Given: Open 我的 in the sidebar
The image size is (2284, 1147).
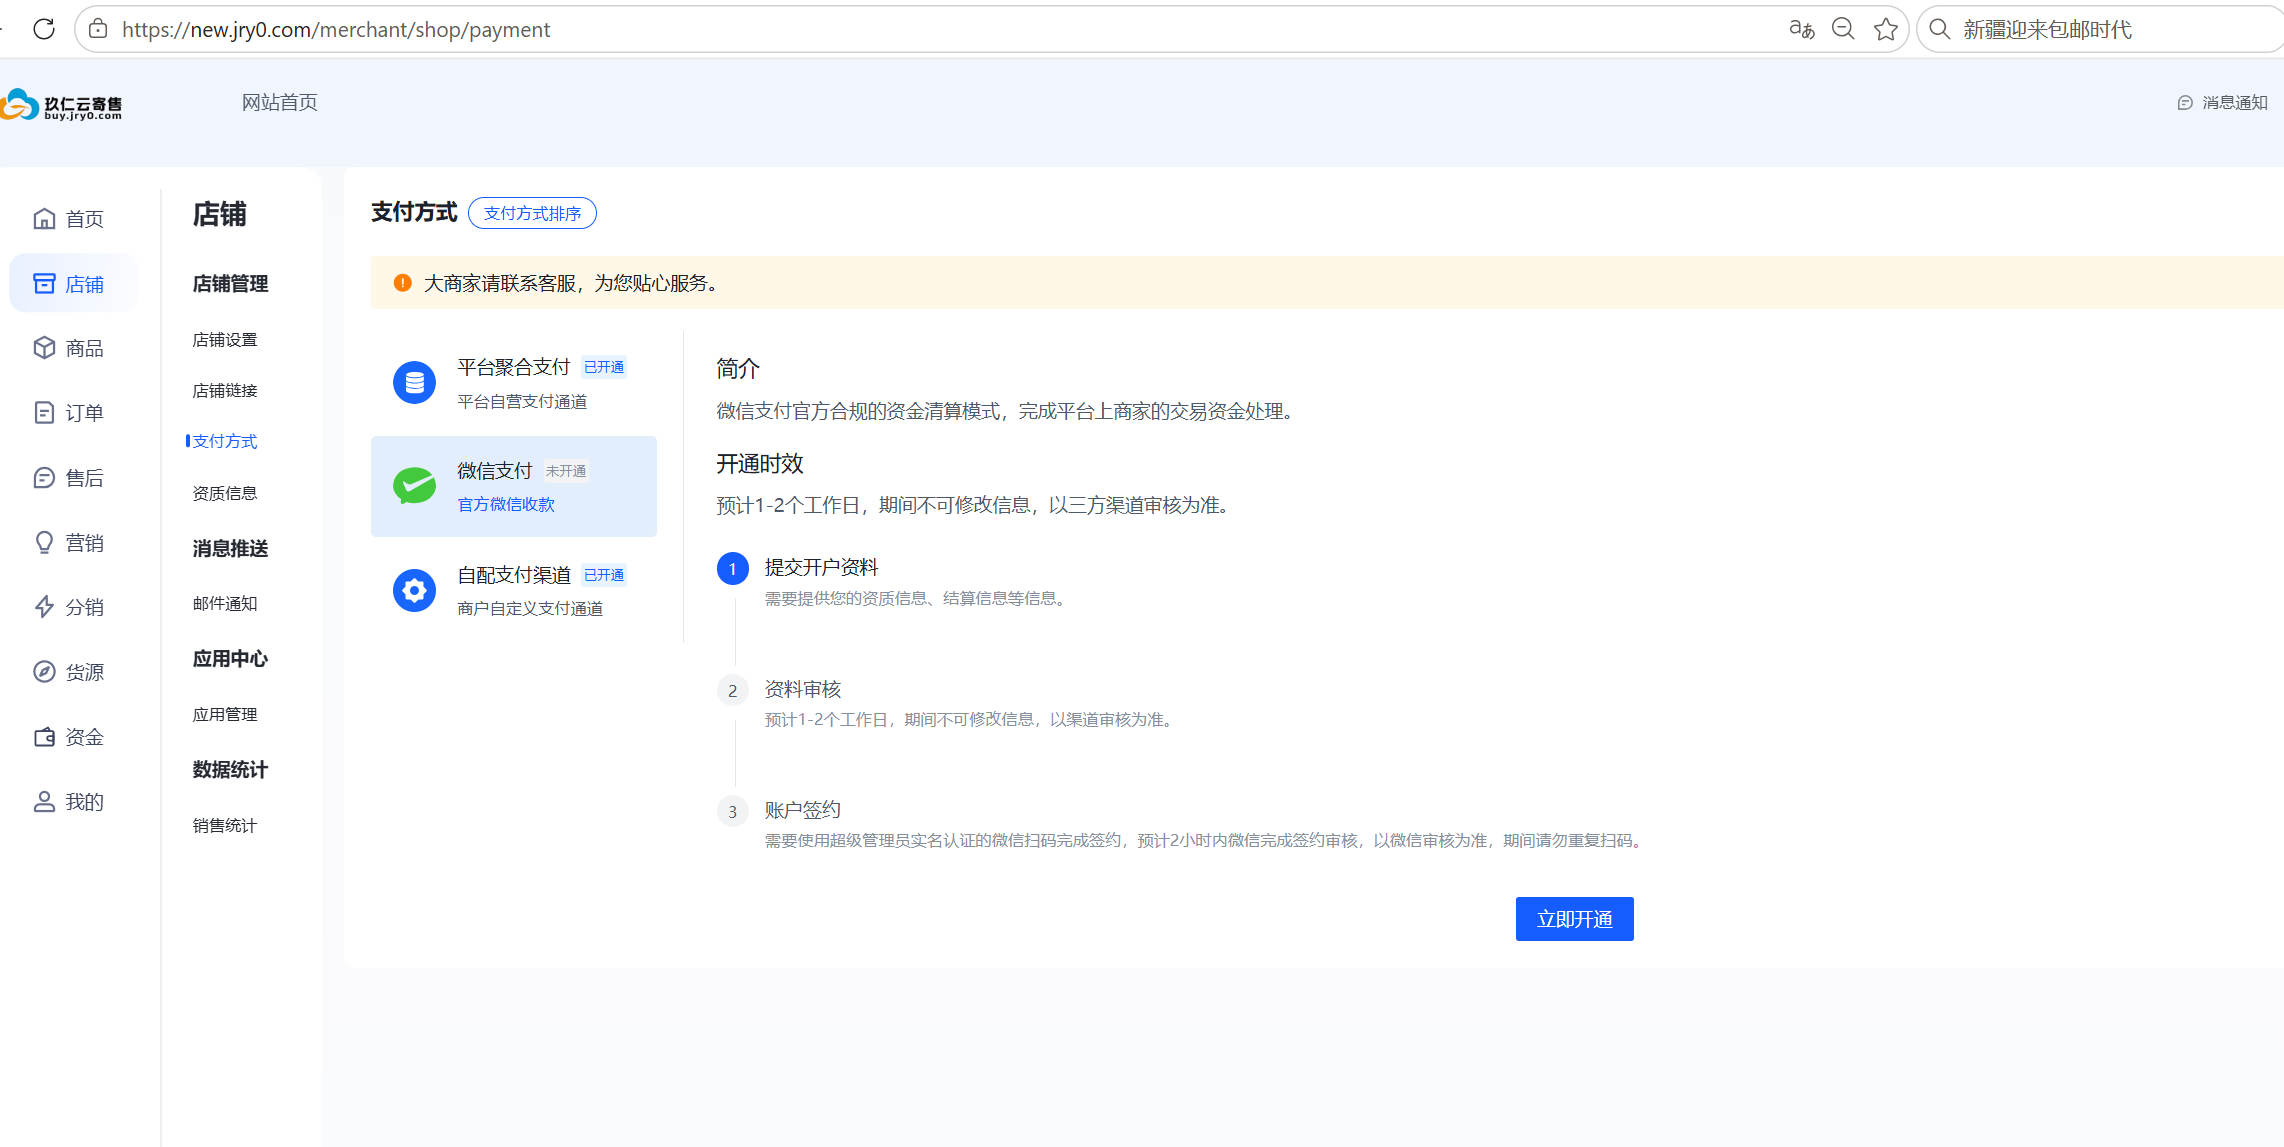Looking at the screenshot, I should 69,802.
